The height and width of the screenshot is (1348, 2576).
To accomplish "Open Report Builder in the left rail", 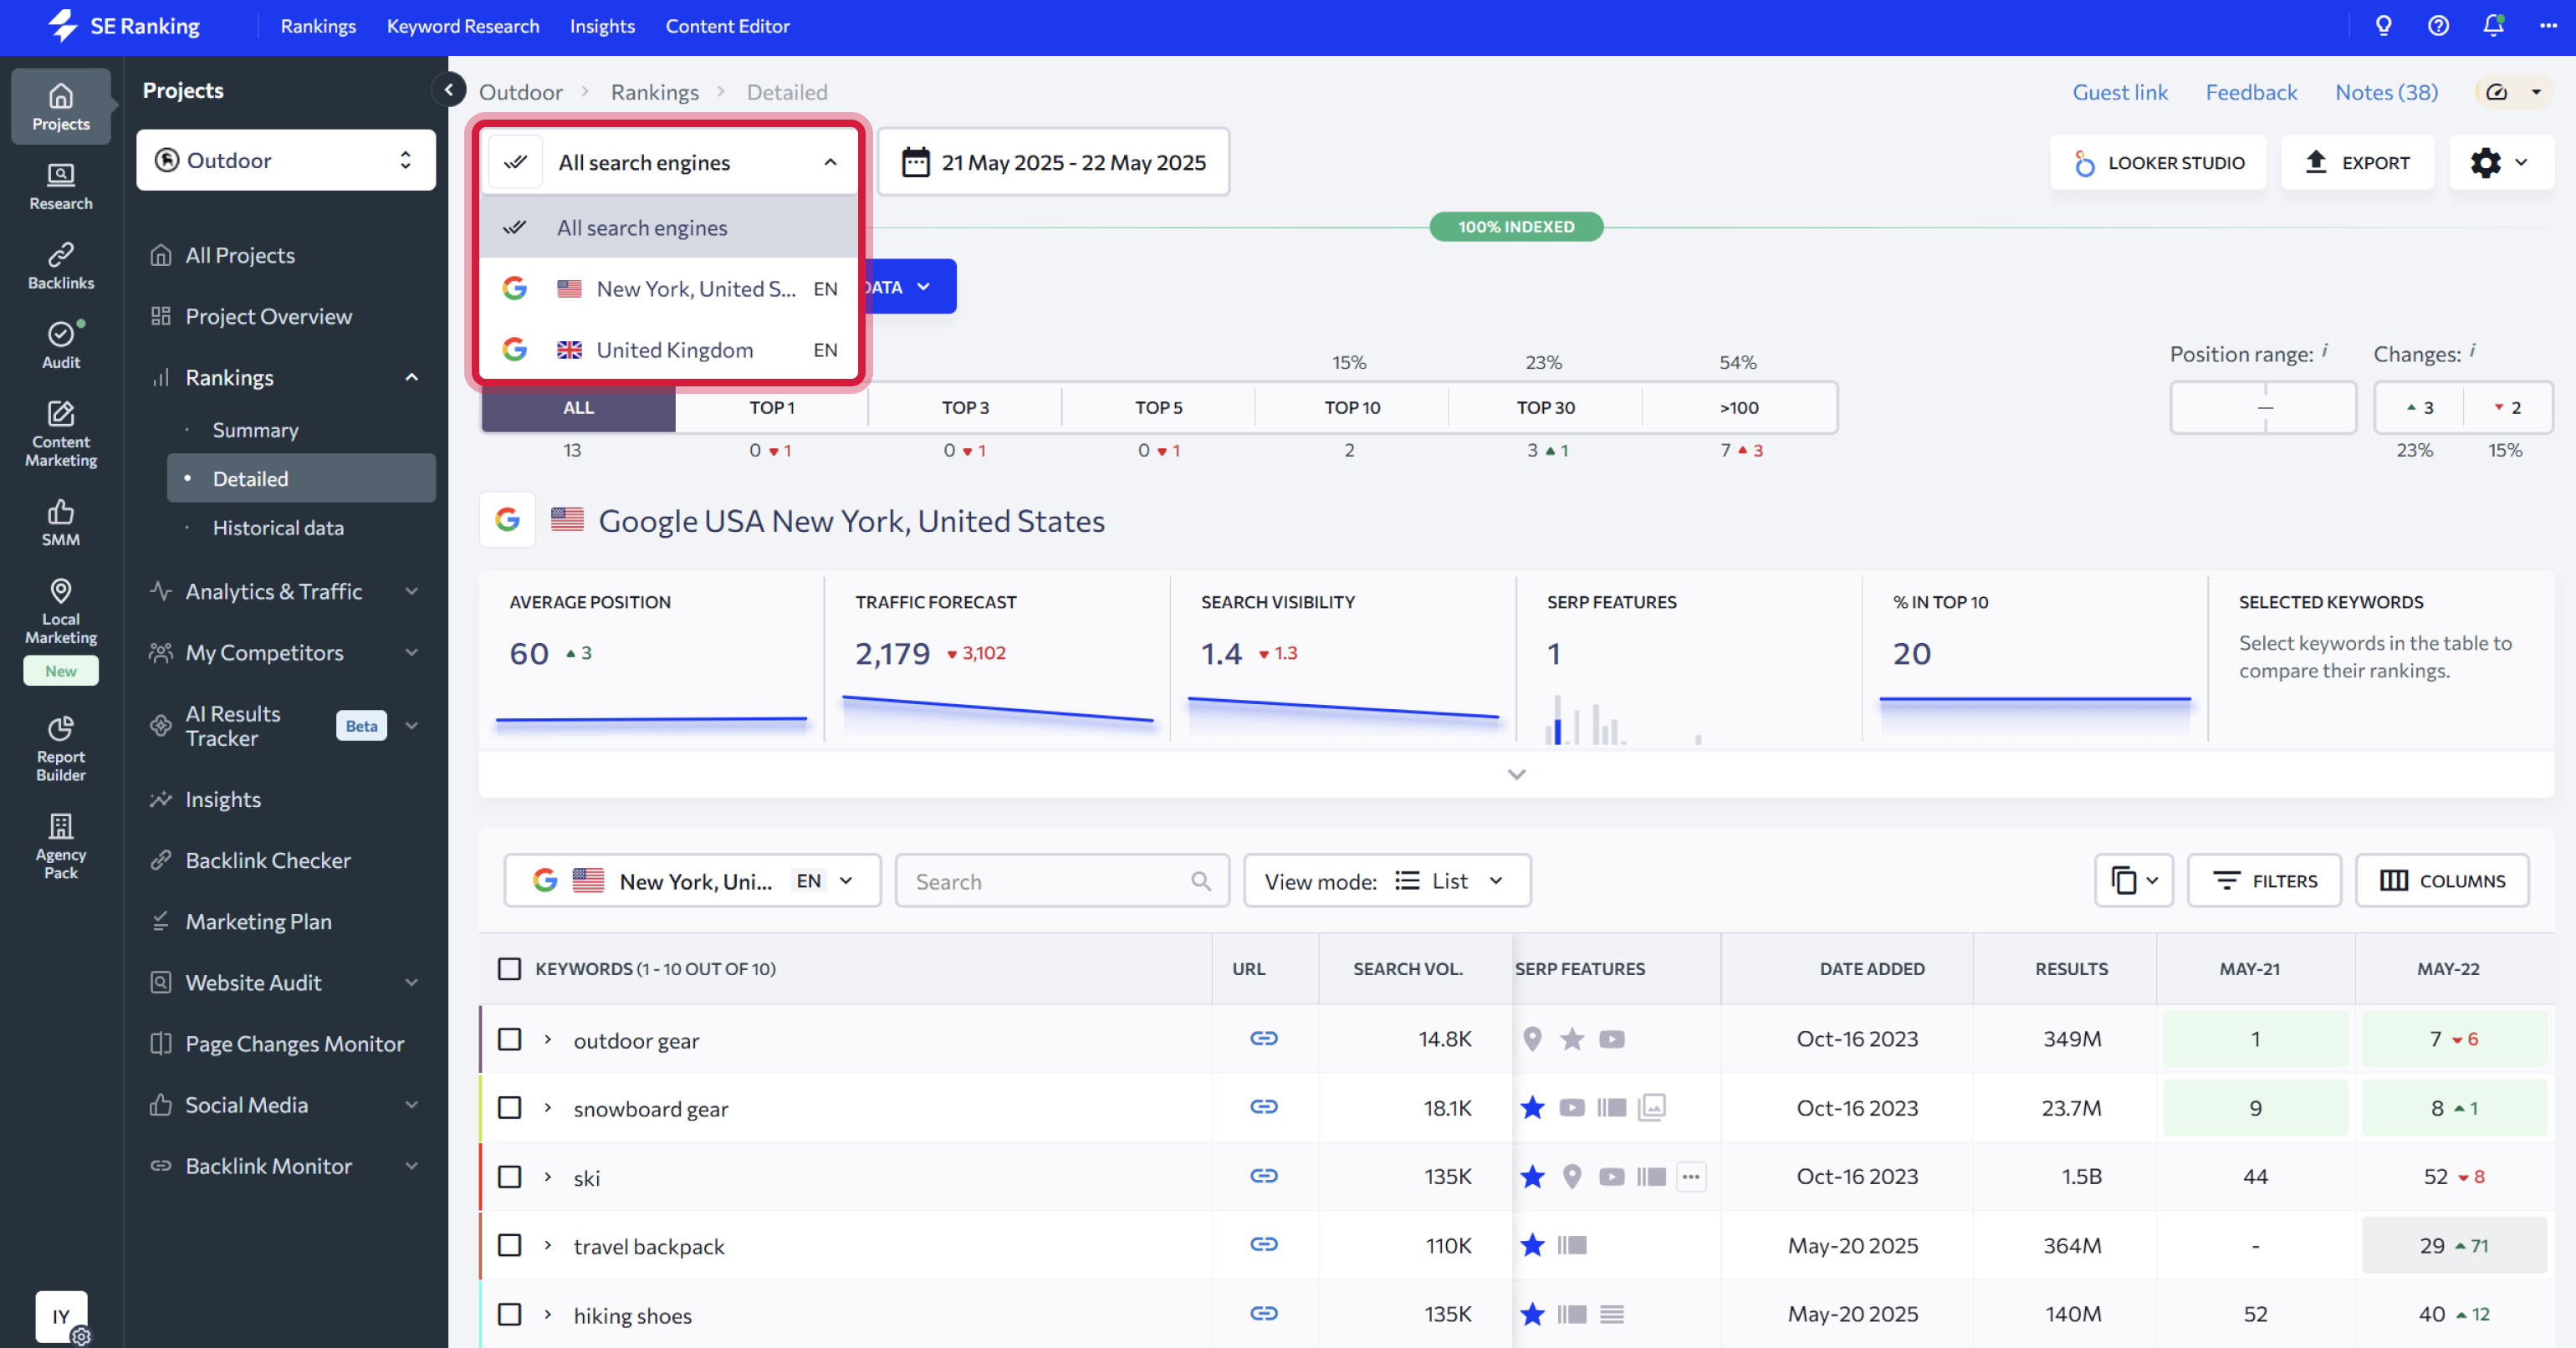I will coord(61,749).
